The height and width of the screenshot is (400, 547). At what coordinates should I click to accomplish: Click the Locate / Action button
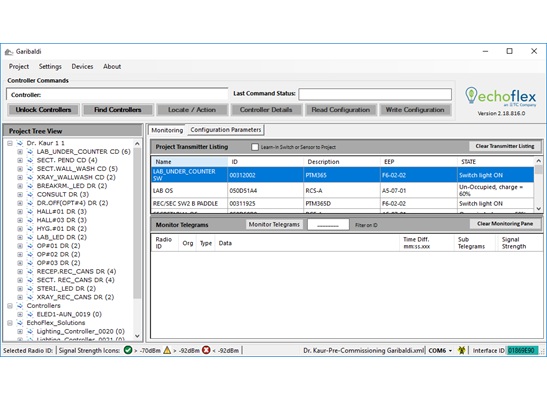coord(192,110)
